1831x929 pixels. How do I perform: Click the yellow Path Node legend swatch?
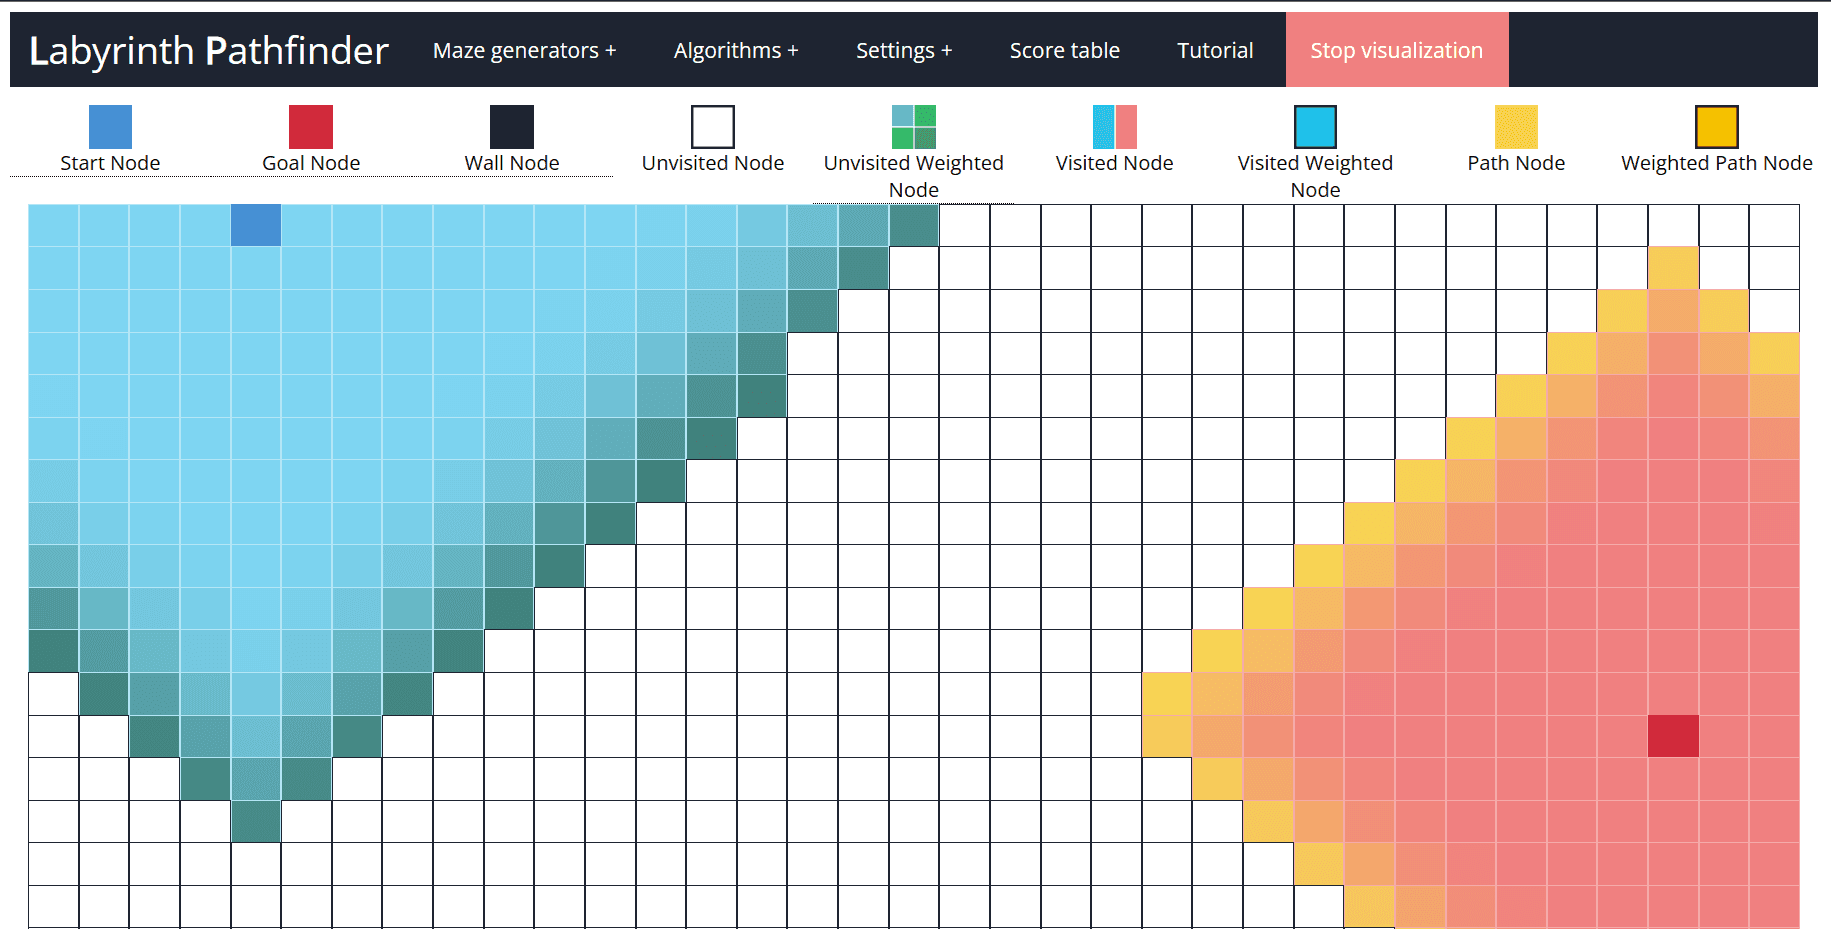coord(1516,127)
